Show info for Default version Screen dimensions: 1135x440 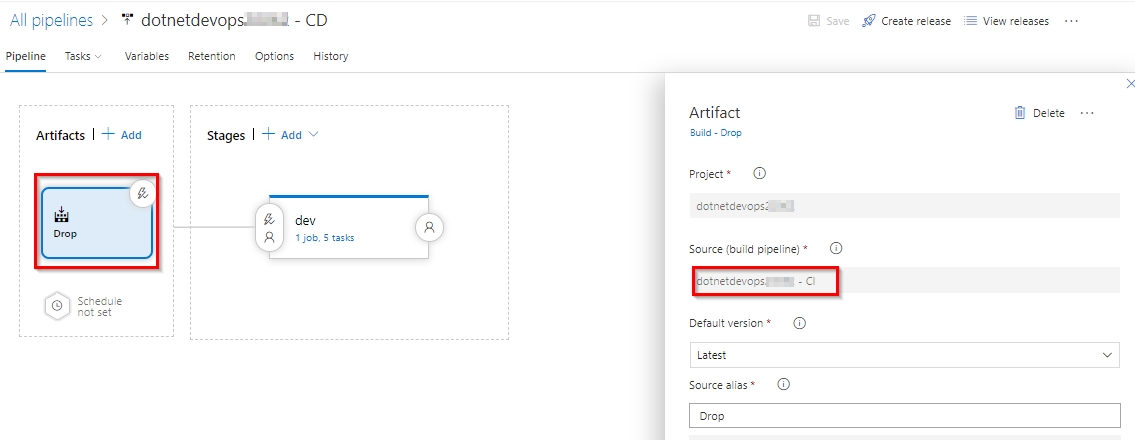(x=800, y=323)
